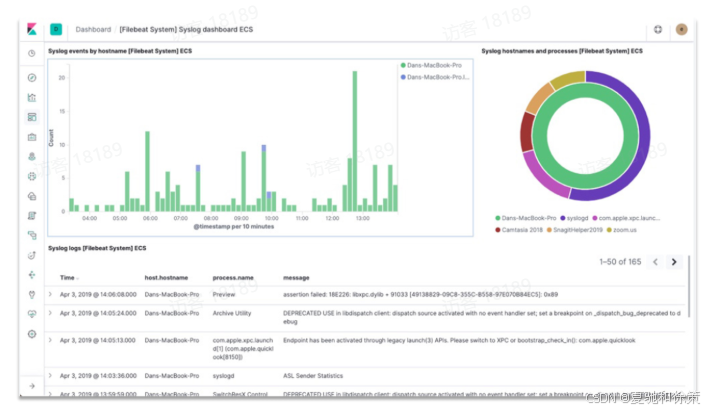Click the Camtasia 2018 pie legend entry

[x=519, y=230]
